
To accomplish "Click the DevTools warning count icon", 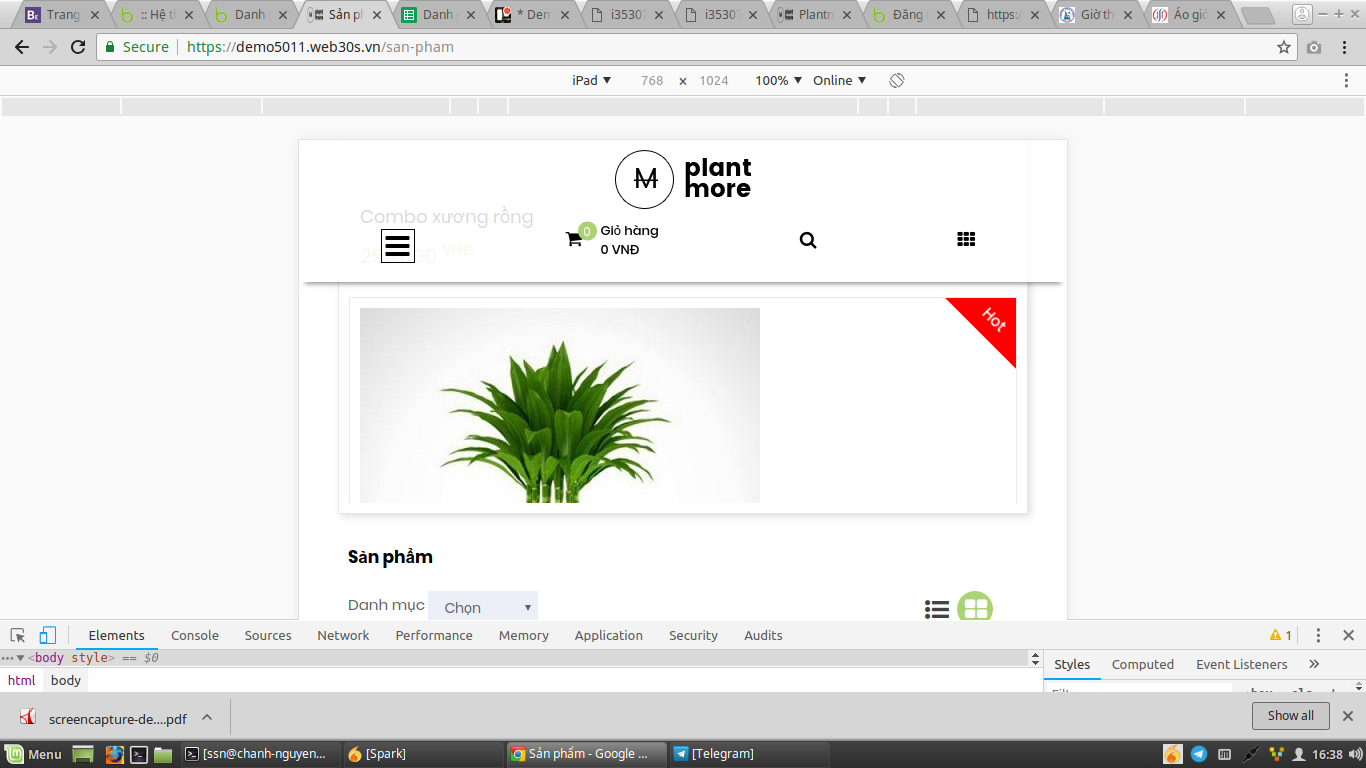I will click(x=1281, y=635).
